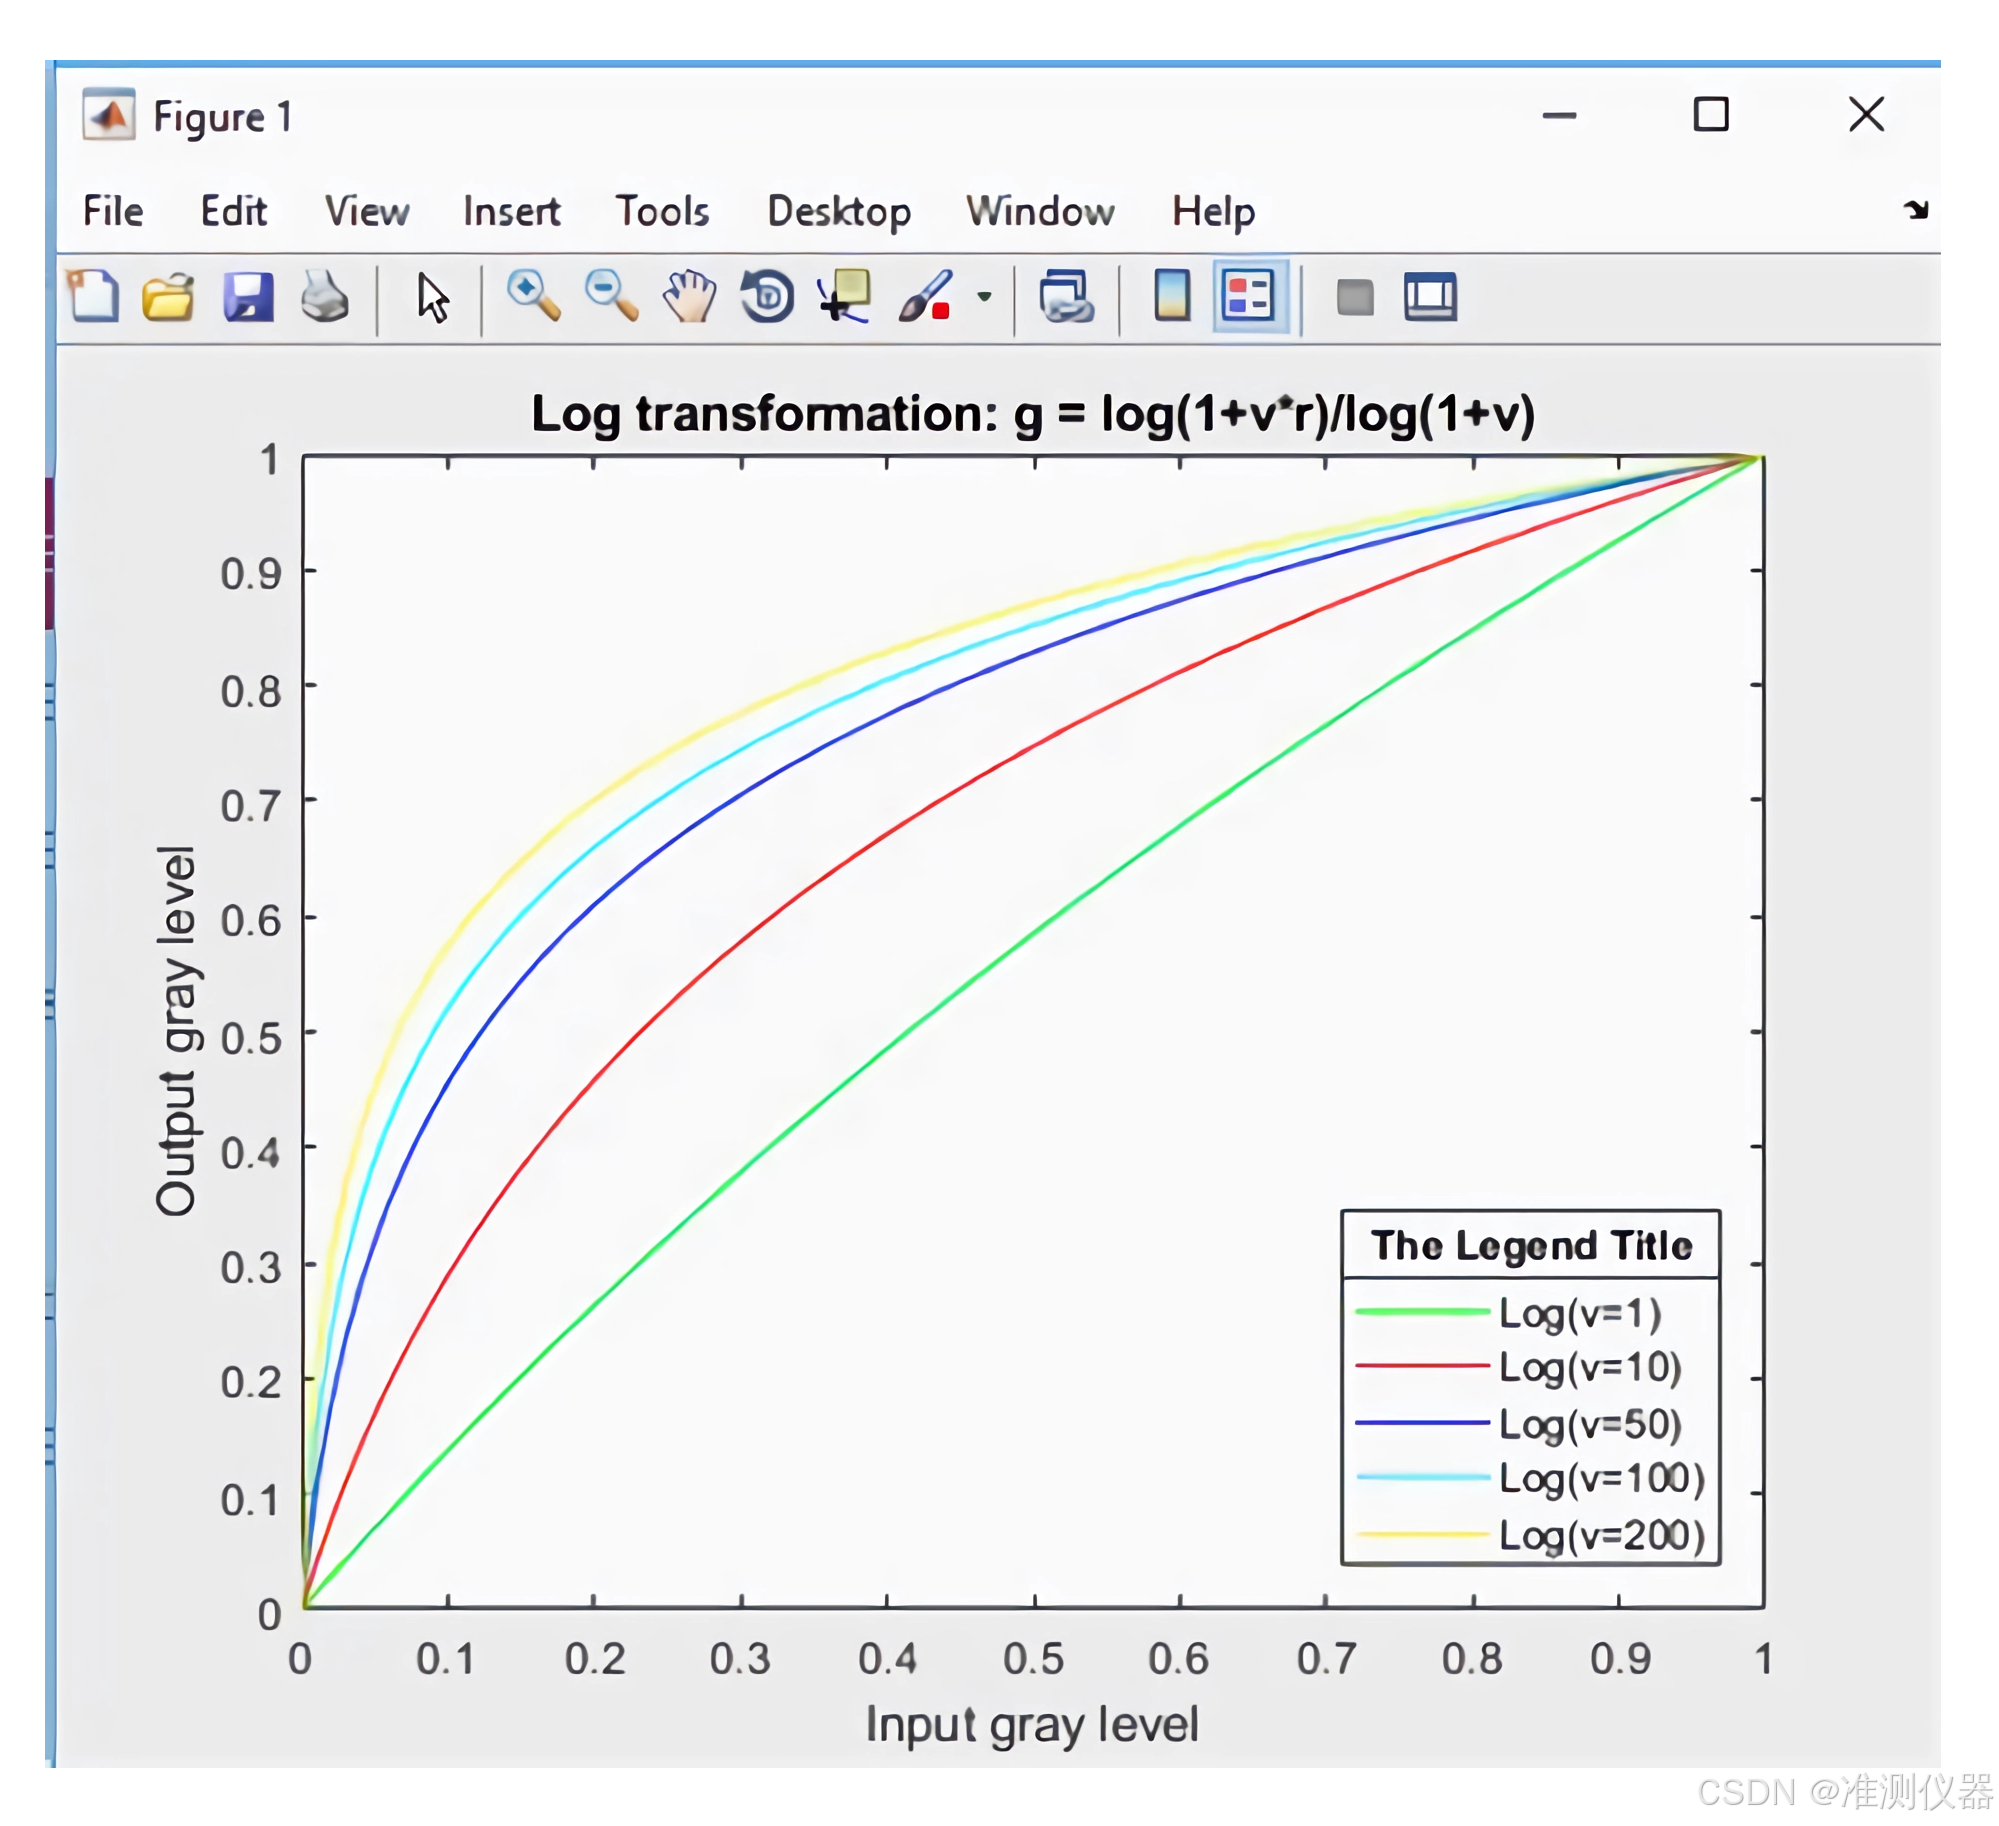Toggle the Insert Legend button
1999x1826 pixels.
1248,296
